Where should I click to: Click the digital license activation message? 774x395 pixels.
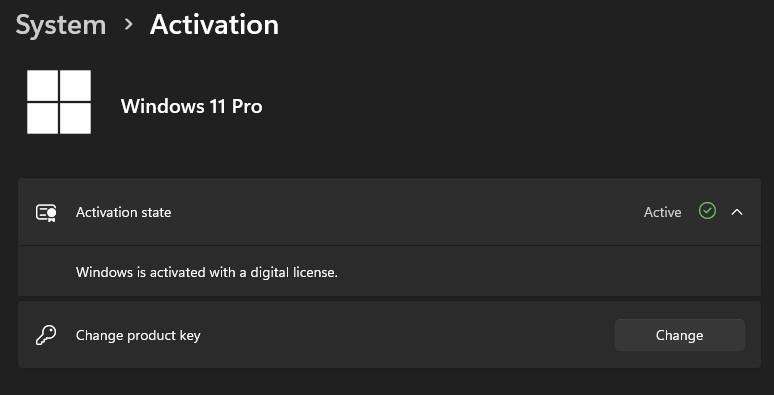tap(207, 272)
